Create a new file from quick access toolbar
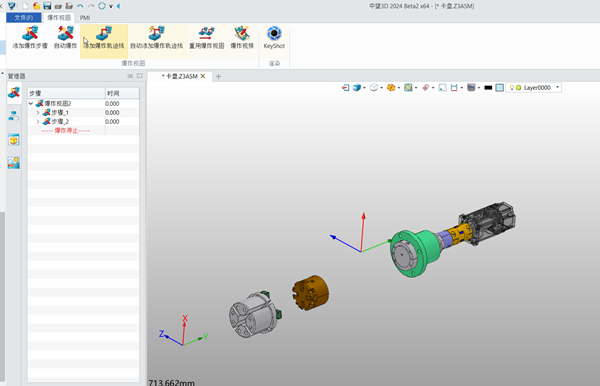 (25, 6)
